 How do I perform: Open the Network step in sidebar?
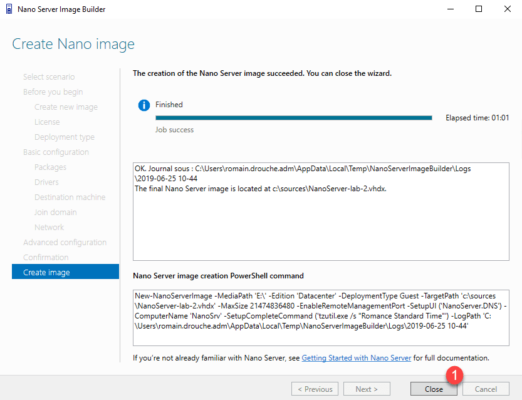point(49,227)
